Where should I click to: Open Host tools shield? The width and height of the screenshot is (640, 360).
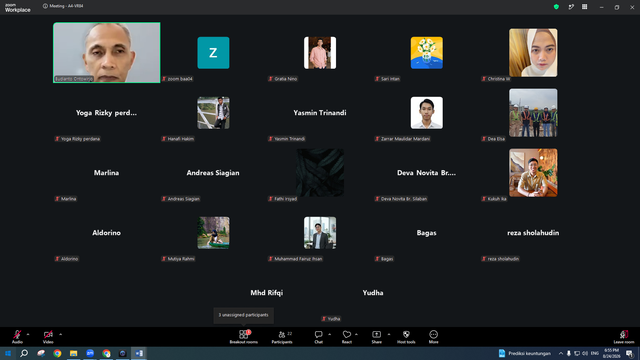(x=406, y=337)
